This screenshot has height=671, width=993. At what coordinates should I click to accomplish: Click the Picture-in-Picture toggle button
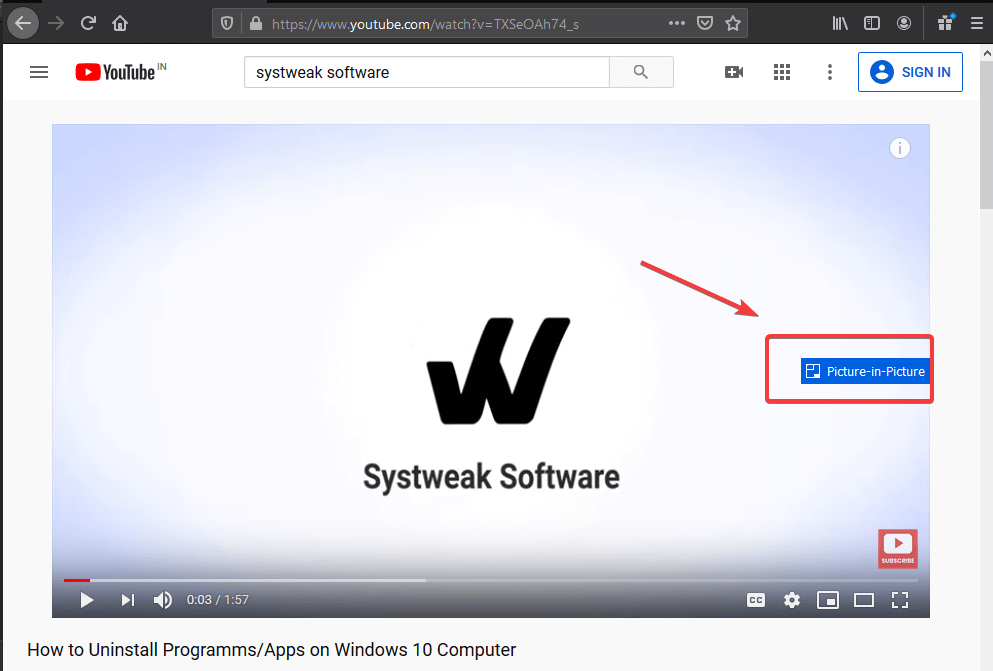[x=865, y=371]
